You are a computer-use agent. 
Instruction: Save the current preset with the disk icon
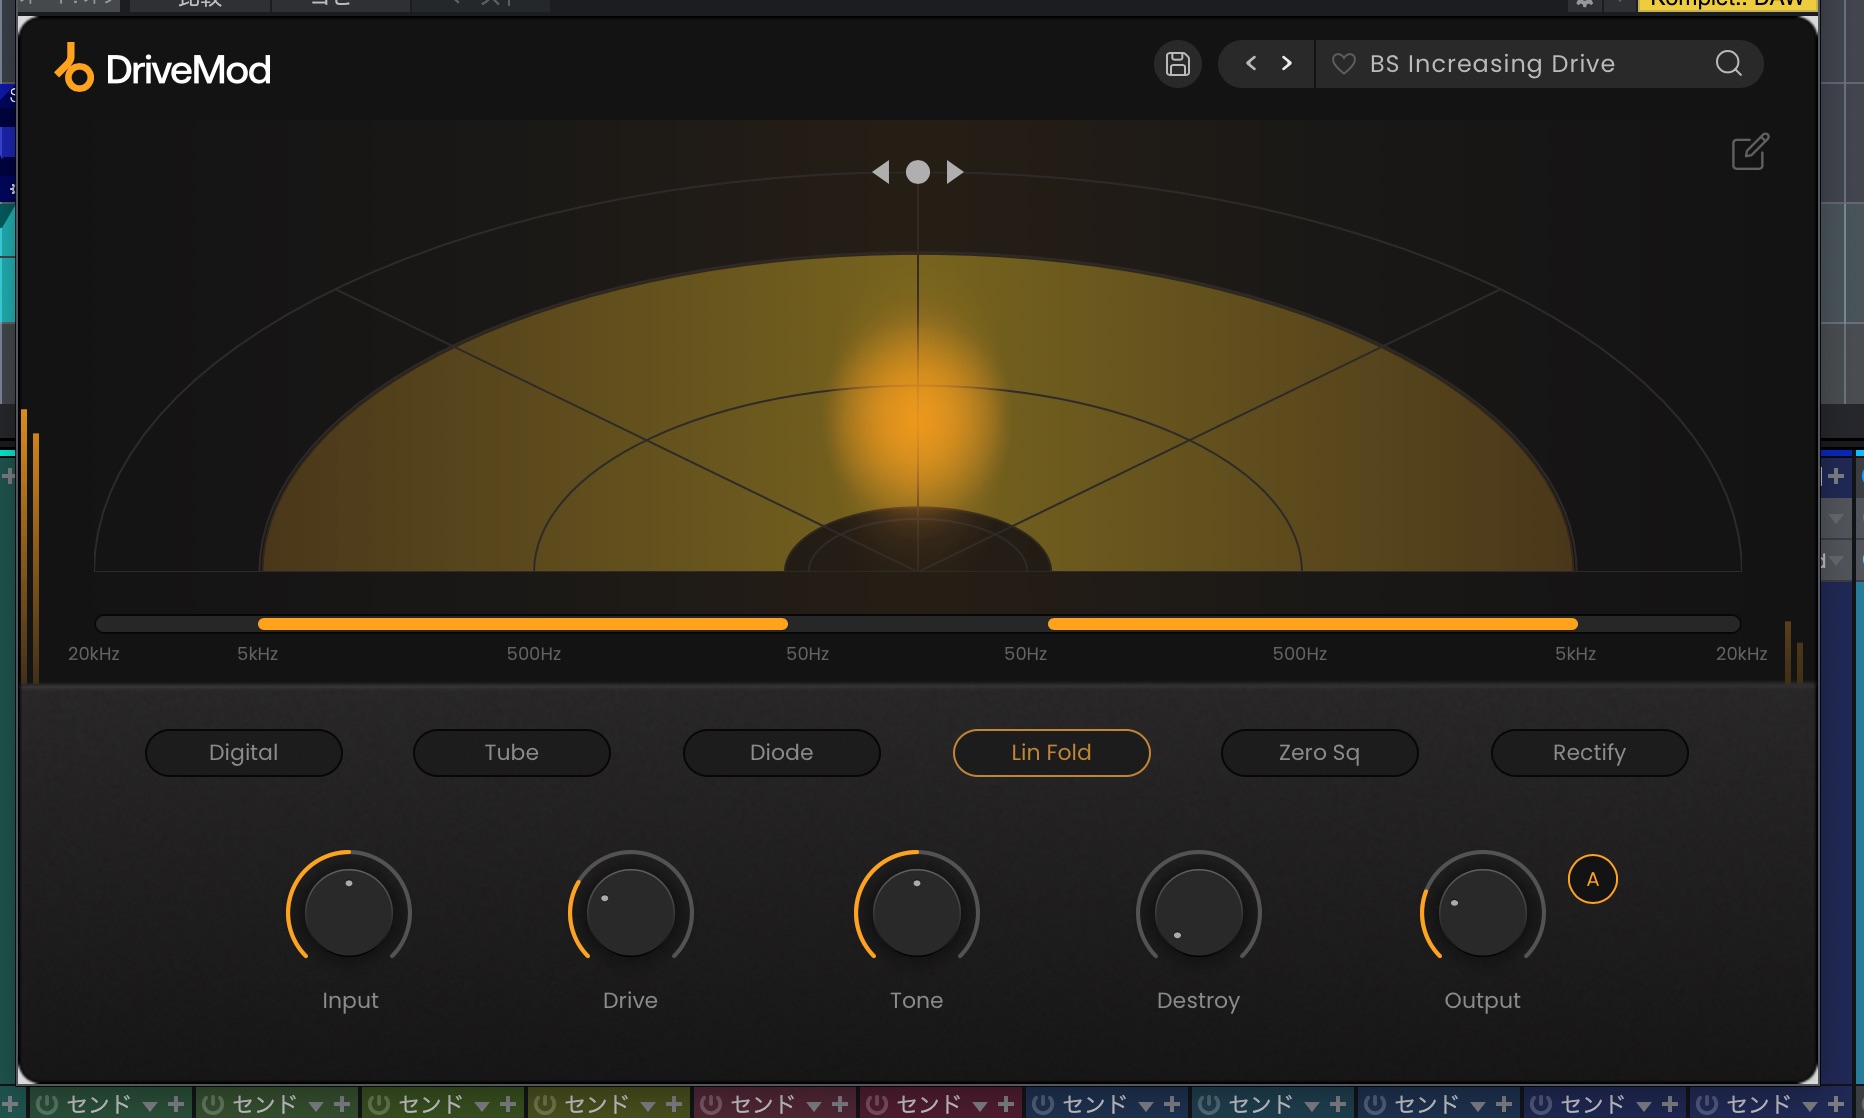pos(1177,64)
